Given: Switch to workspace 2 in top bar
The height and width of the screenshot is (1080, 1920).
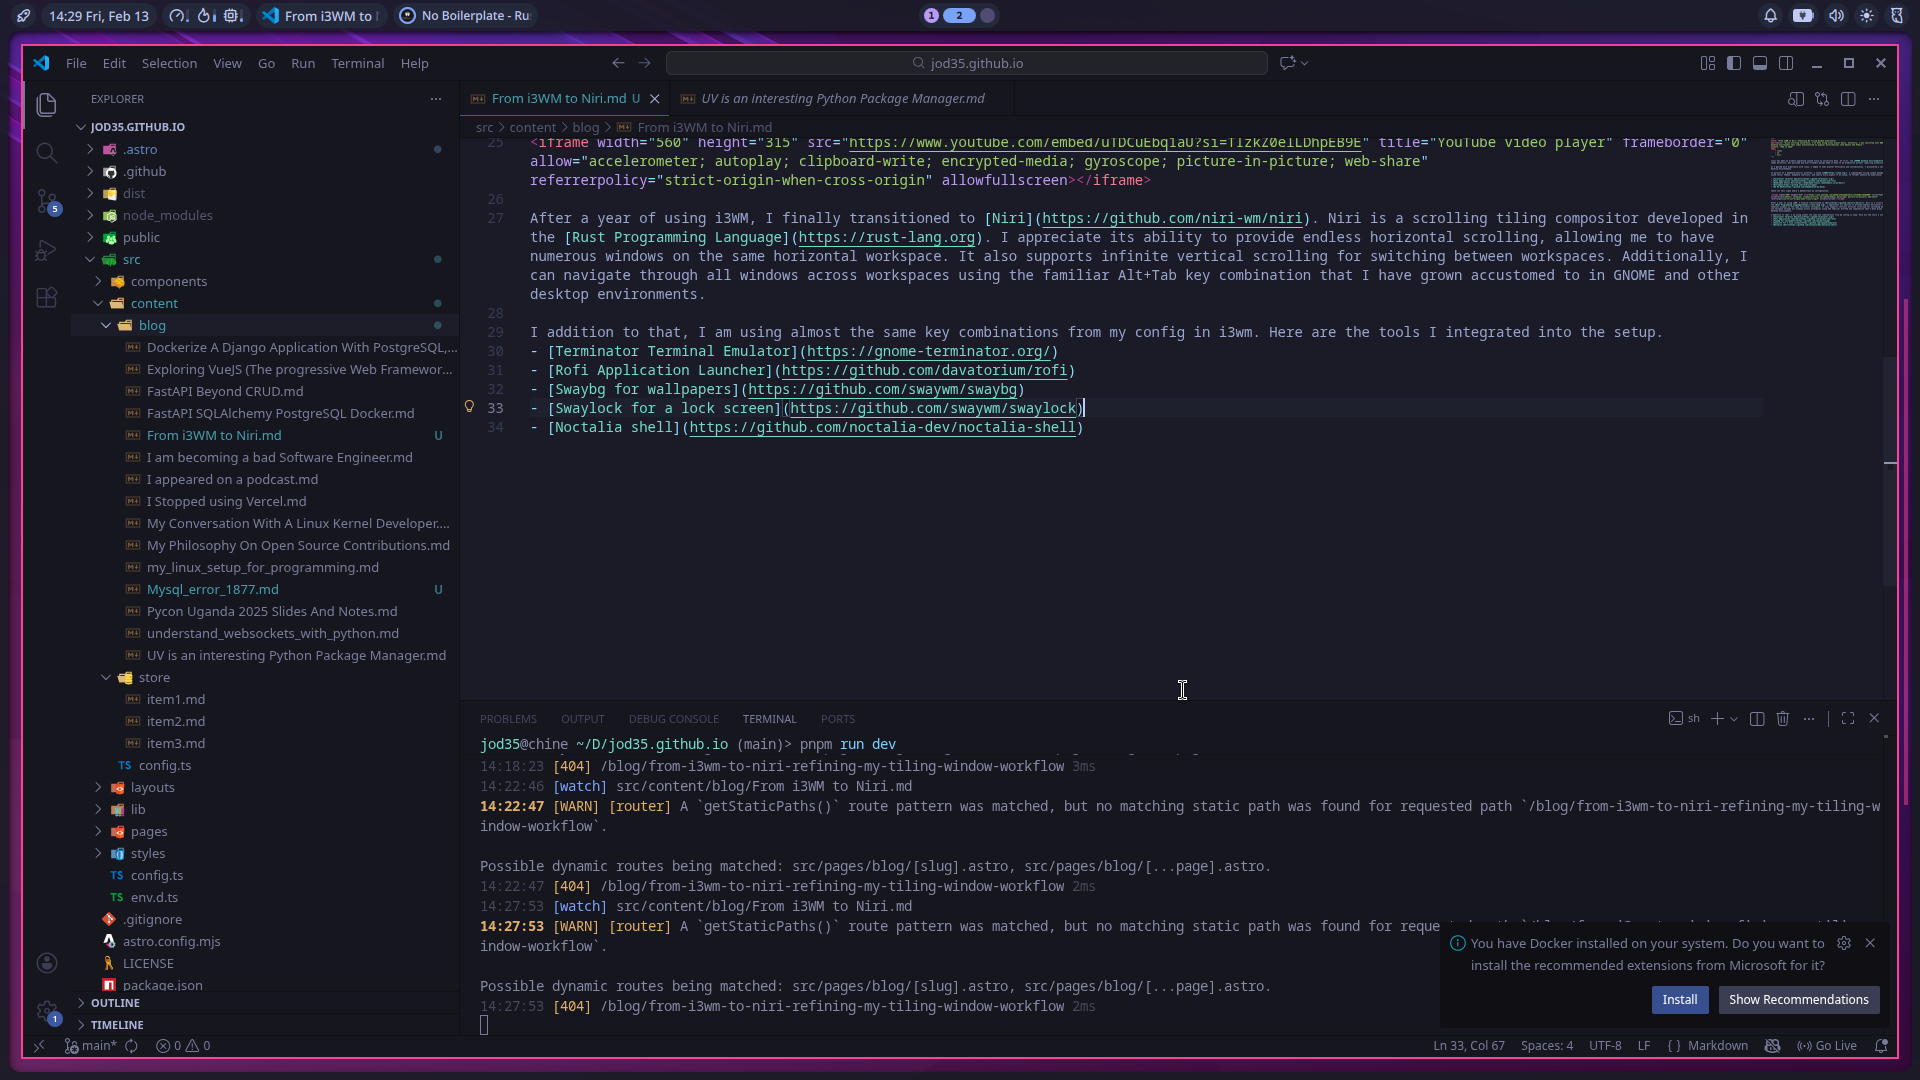Looking at the screenshot, I should (959, 16).
